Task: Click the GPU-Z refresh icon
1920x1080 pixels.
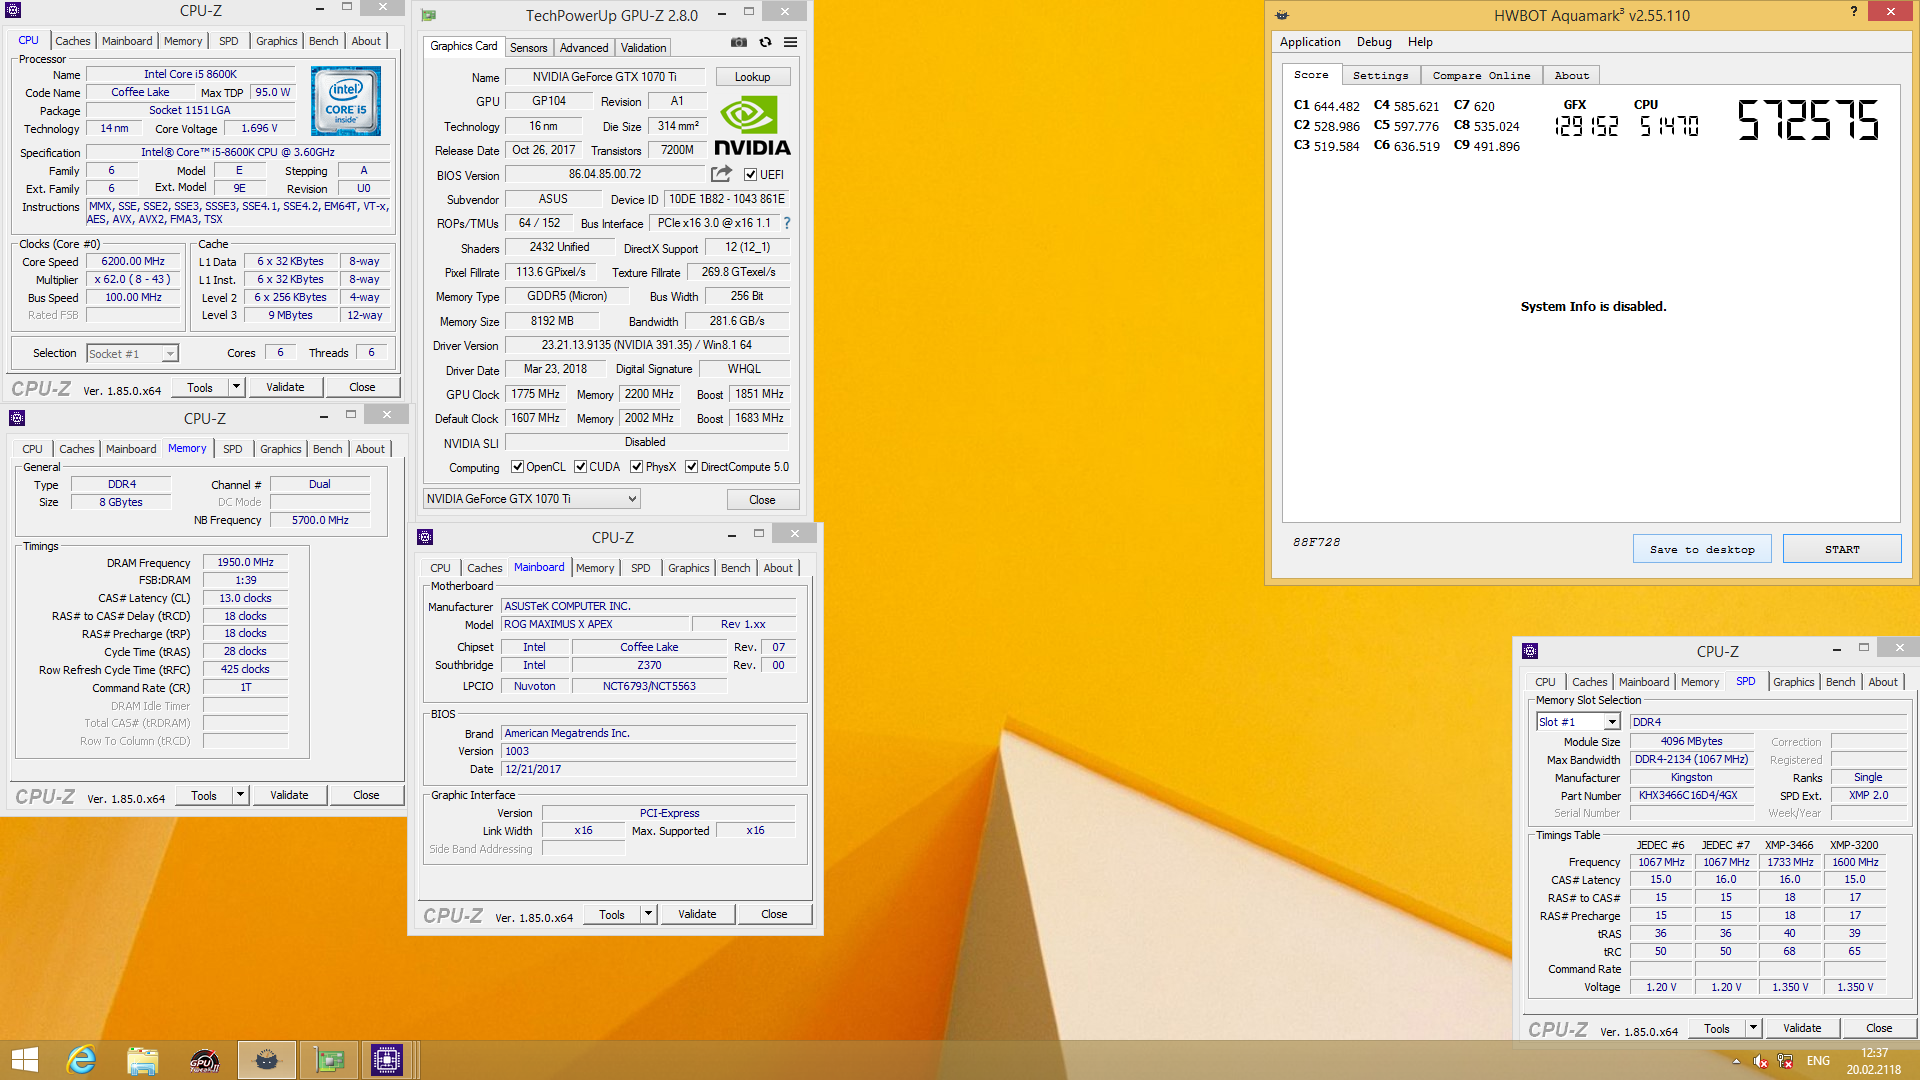Action: [765, 42]
